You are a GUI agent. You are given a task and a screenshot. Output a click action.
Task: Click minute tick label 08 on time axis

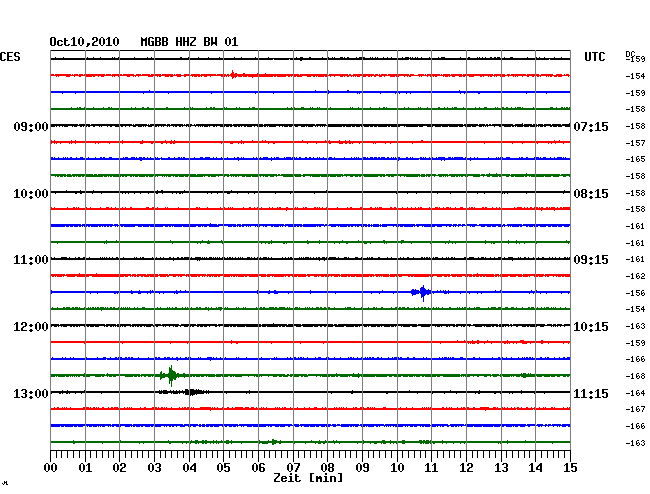click(x=327, y=468)
